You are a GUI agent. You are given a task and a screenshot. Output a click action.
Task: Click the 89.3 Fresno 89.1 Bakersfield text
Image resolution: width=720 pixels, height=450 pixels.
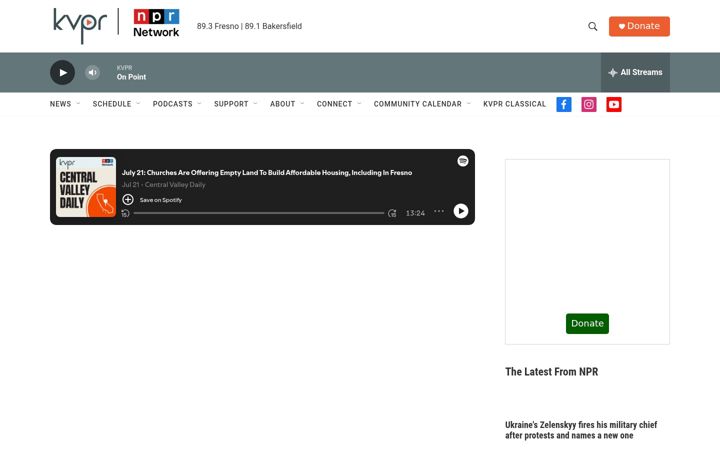click(x=249, y=26)
